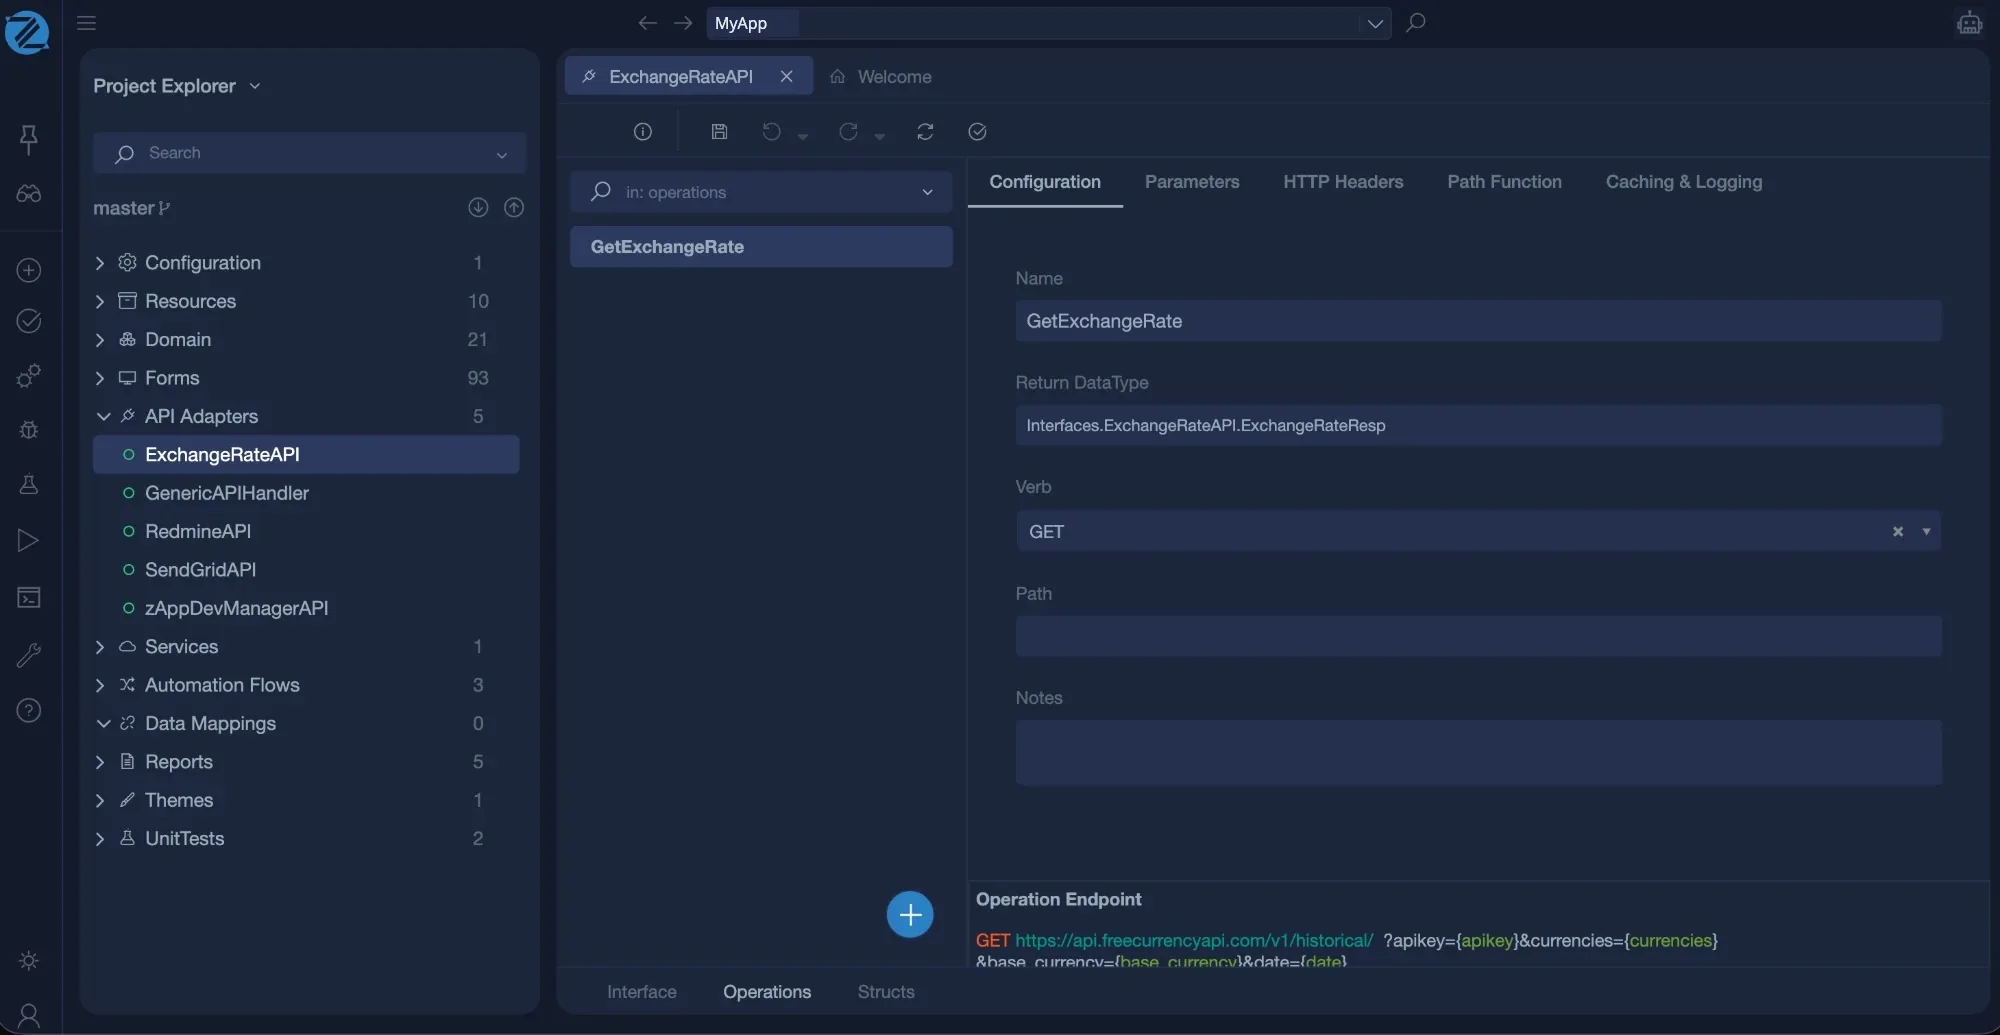Open the wrench tools icon in sidebar
This screenshot has width=2000, height=1035.
pos(29,655)
